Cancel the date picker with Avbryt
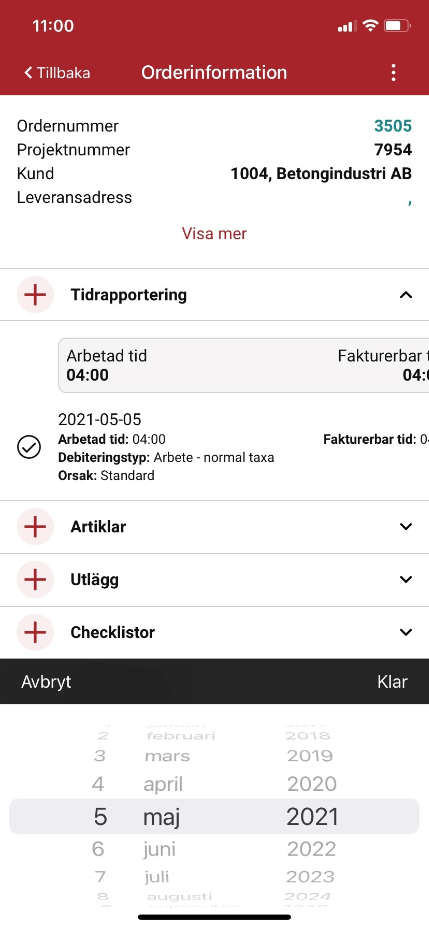Viewport: 429px width, 931px height. 46,682
